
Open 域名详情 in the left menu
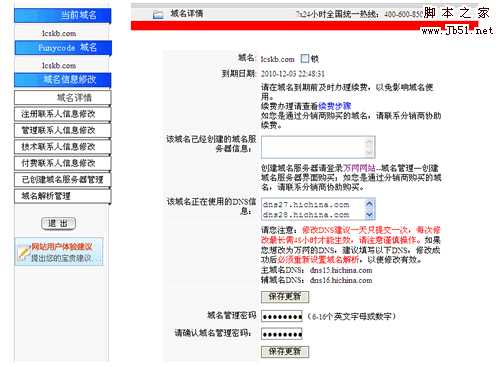point(63,98)
